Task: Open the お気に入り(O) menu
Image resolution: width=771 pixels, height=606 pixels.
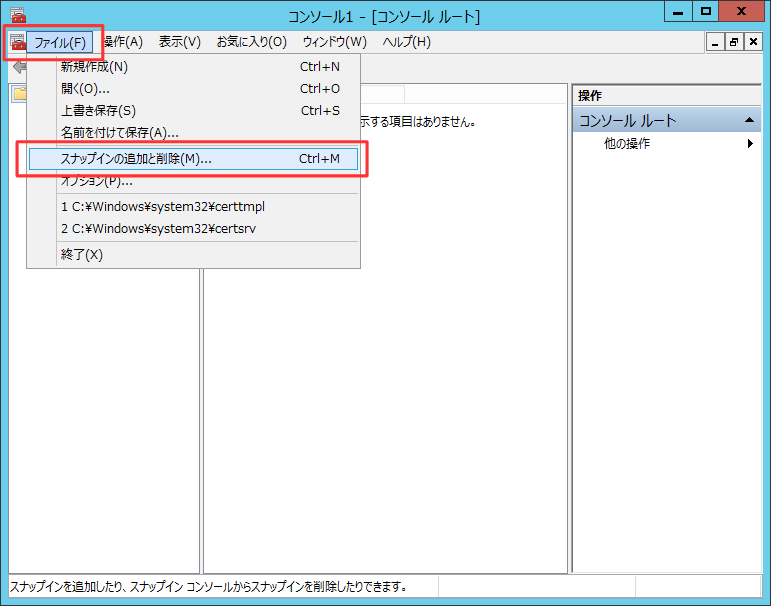Action: tap(252, 42)
